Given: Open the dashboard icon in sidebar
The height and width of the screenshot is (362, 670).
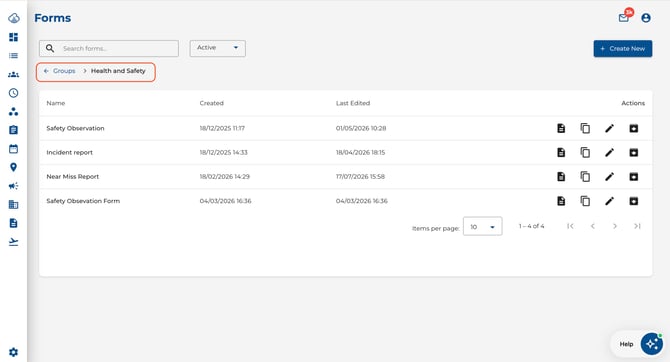Looking at the screenshot, I should [x=13, y=37].
